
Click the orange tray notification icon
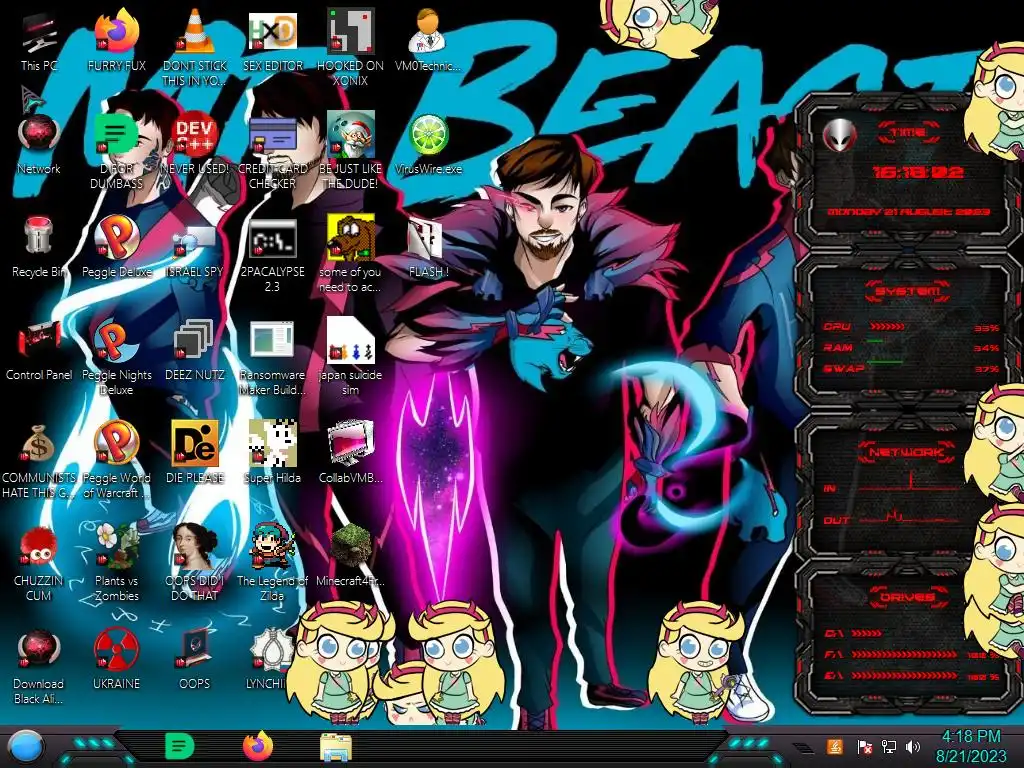(x=835, y=746)
